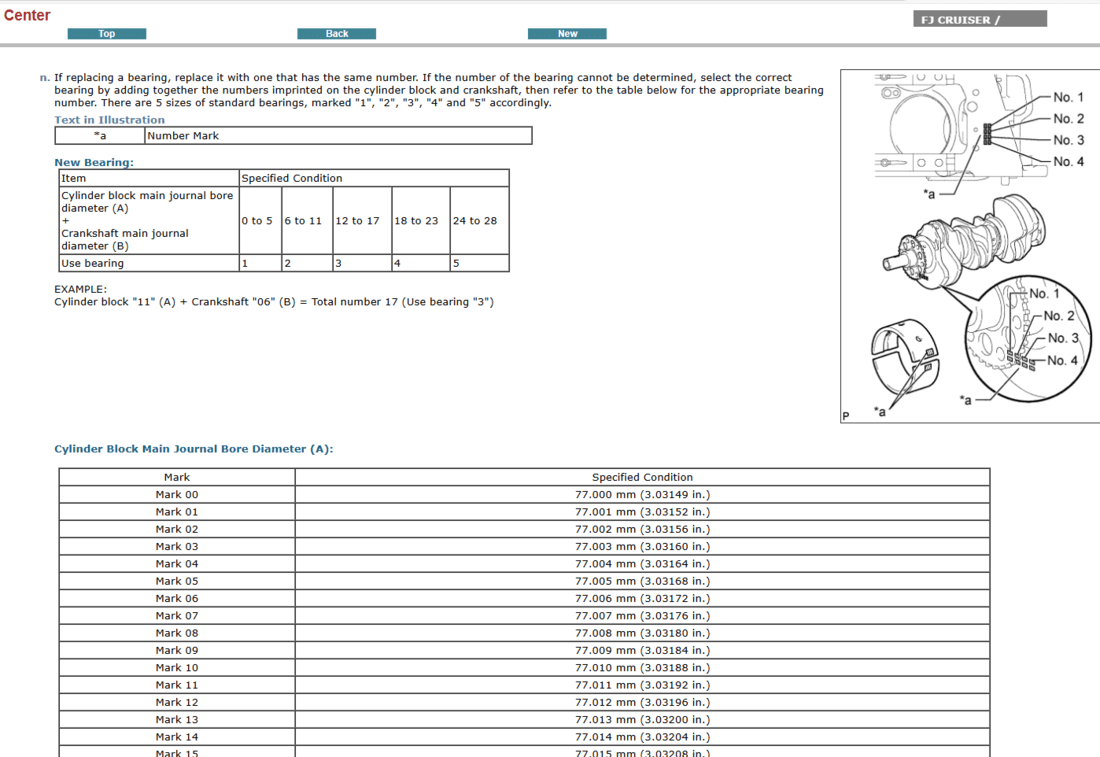
Task: Click the Use bearing row label
Action: pyautogui.click(x=93, y=264)
